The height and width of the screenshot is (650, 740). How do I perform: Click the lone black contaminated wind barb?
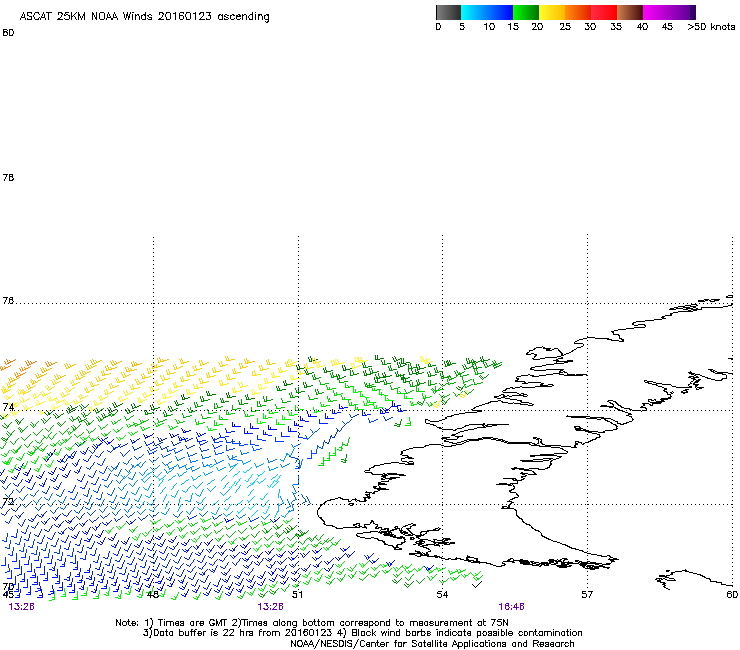tap(477, 584)
